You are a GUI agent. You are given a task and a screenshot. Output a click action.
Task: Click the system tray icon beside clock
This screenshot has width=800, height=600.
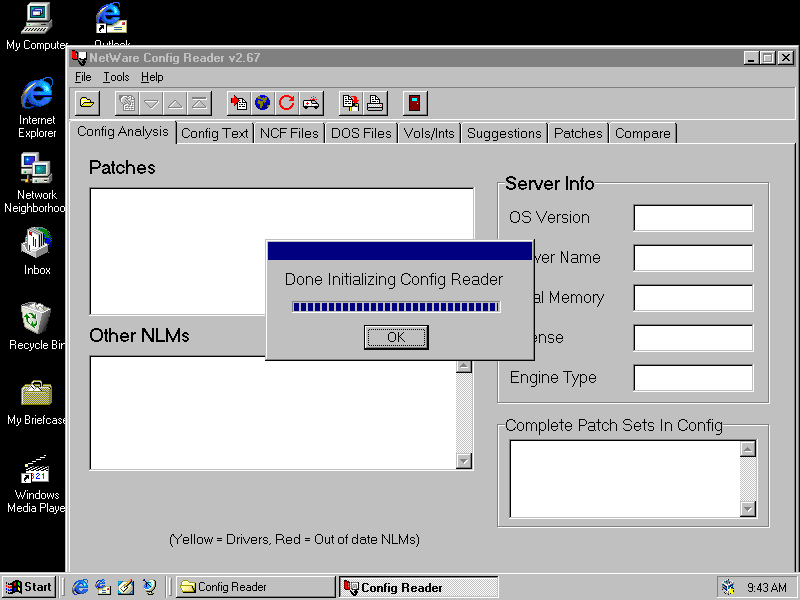tap(729, 587)
